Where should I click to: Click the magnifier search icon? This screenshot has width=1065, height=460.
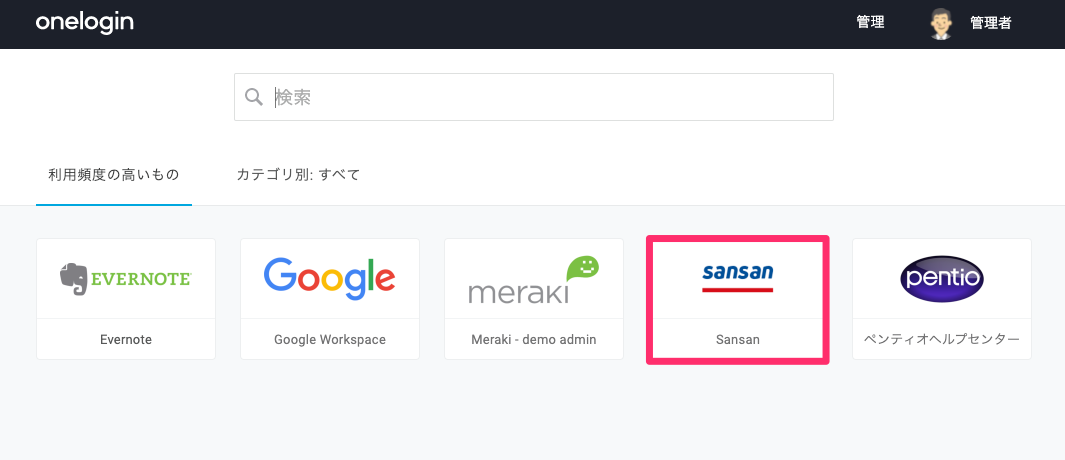click(254, 96)
